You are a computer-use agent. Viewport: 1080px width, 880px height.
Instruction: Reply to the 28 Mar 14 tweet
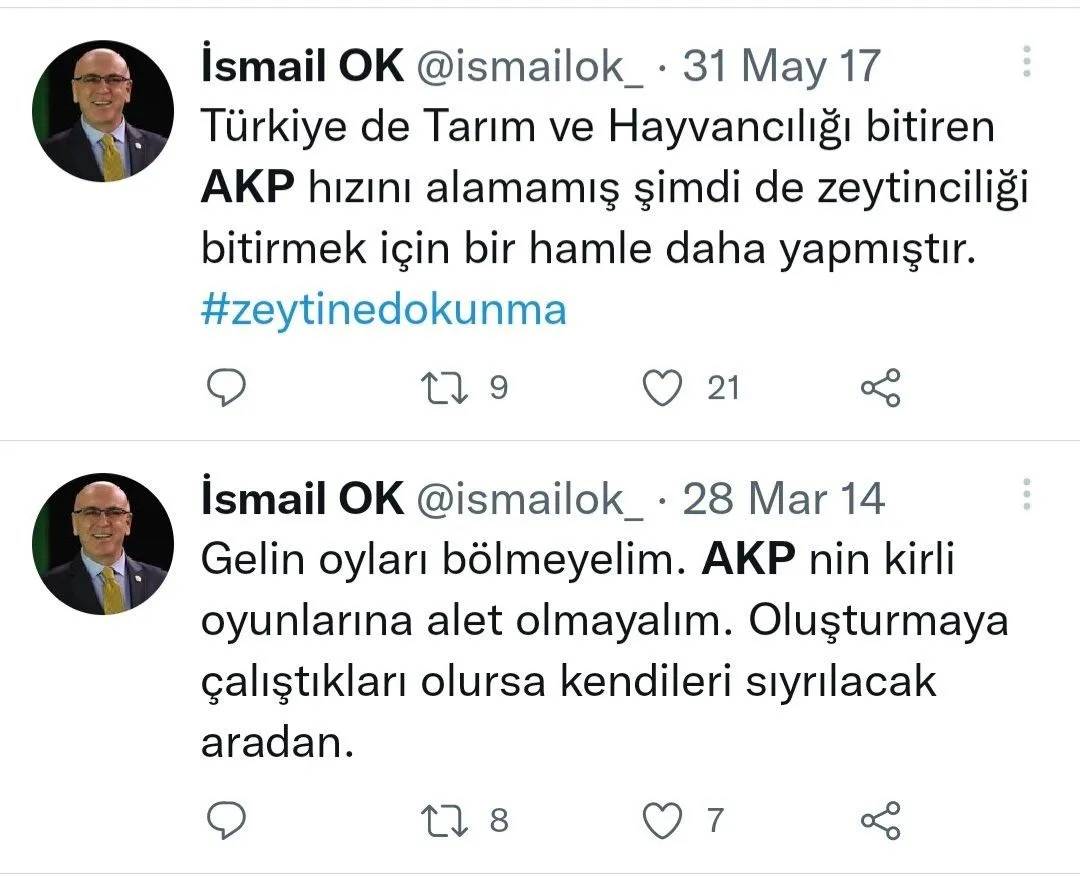pos(226,821)
